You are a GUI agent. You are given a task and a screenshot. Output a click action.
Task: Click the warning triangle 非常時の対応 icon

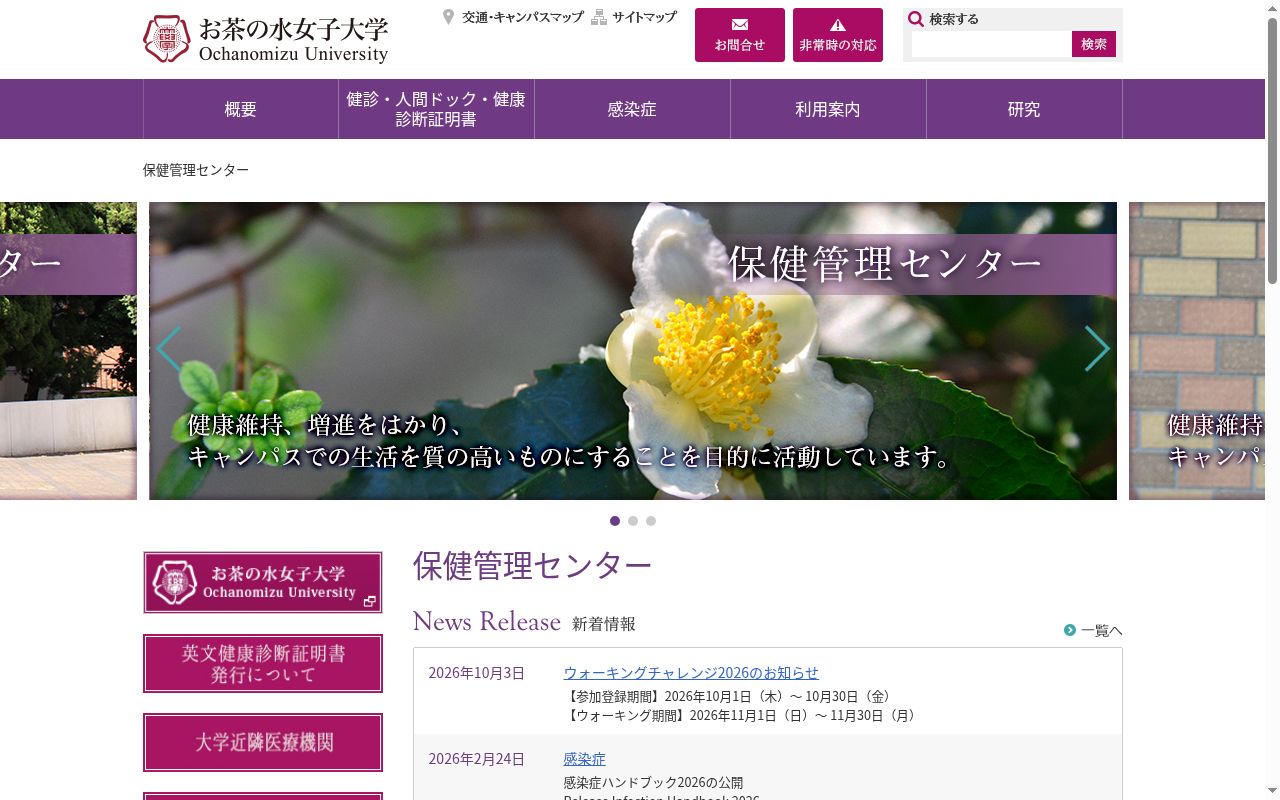click(x=838, y=25)
